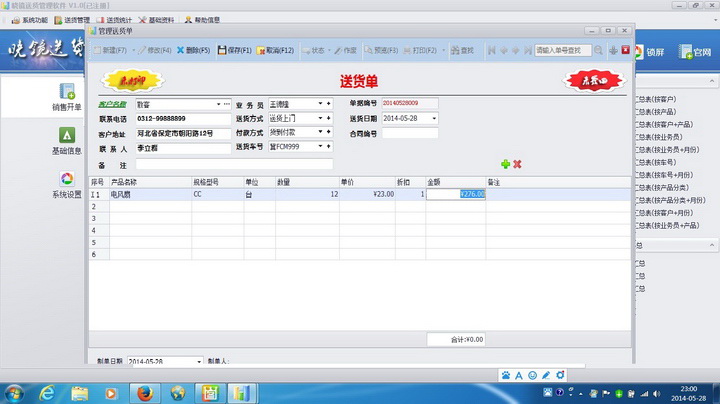Expand the 客户名称 customer dropdown arrow
The width and height of the screenshot is (720, 404).
[x=219, y=104]
